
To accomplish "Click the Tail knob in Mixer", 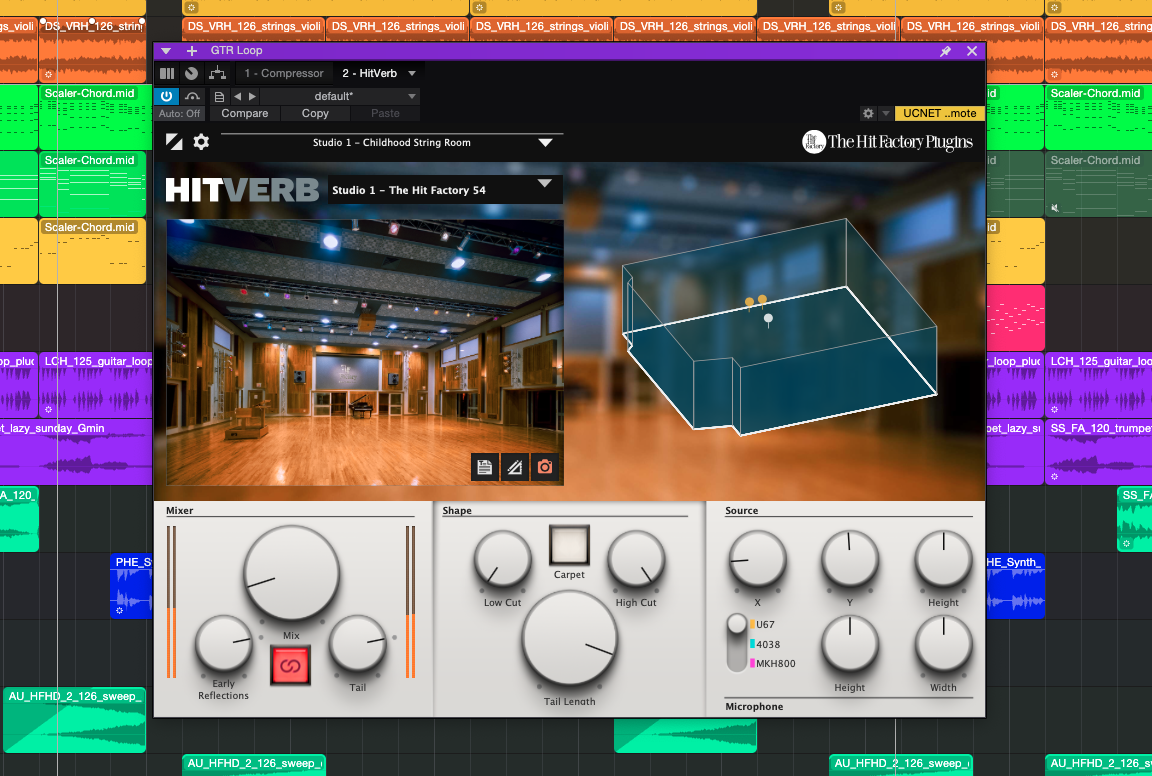I will [x=357, y=644].
